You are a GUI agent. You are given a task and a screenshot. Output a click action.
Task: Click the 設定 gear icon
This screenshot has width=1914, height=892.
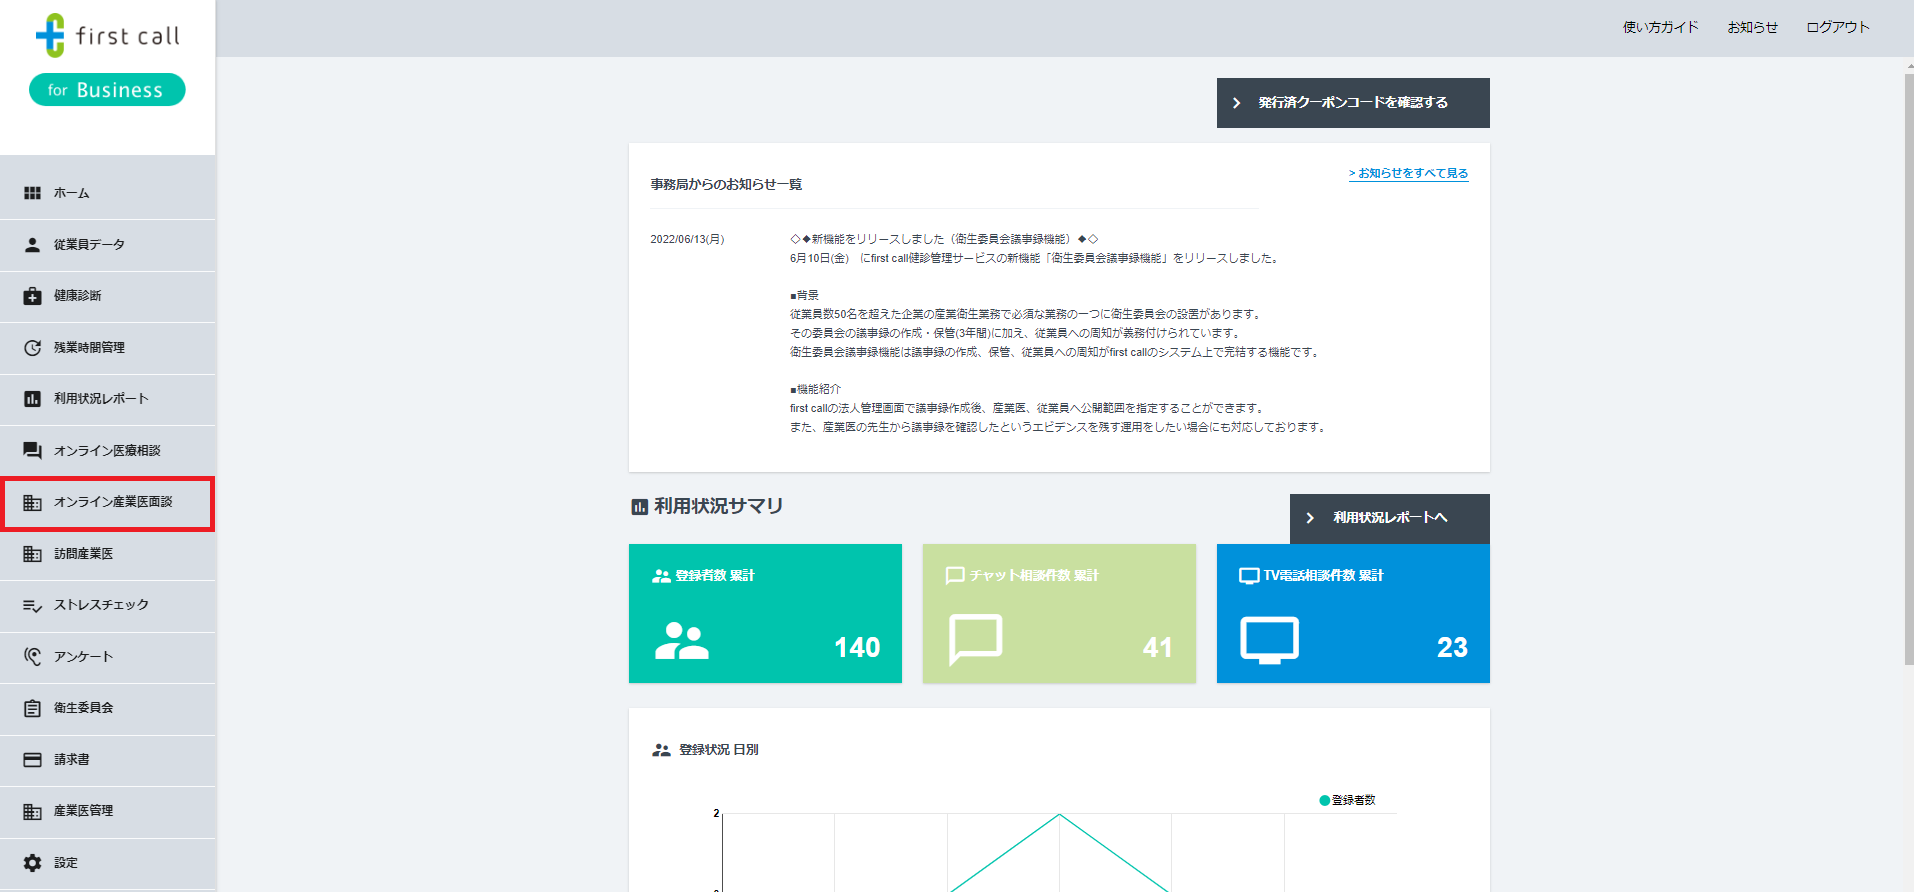33,863
